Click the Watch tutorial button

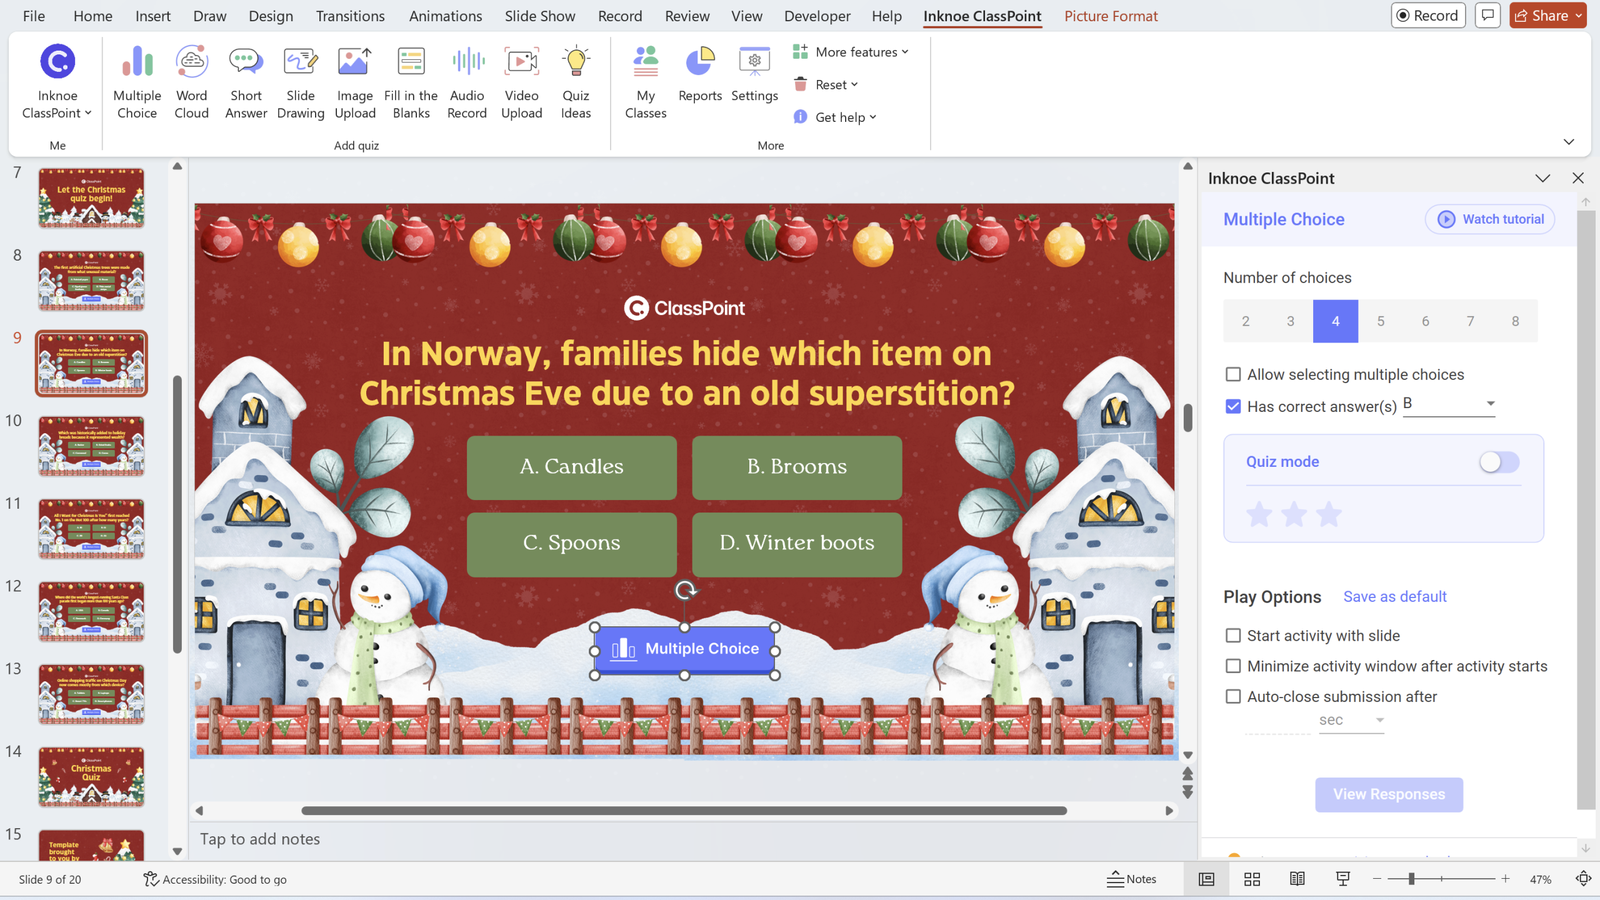pyautogui.click(x=1490, y=219)
